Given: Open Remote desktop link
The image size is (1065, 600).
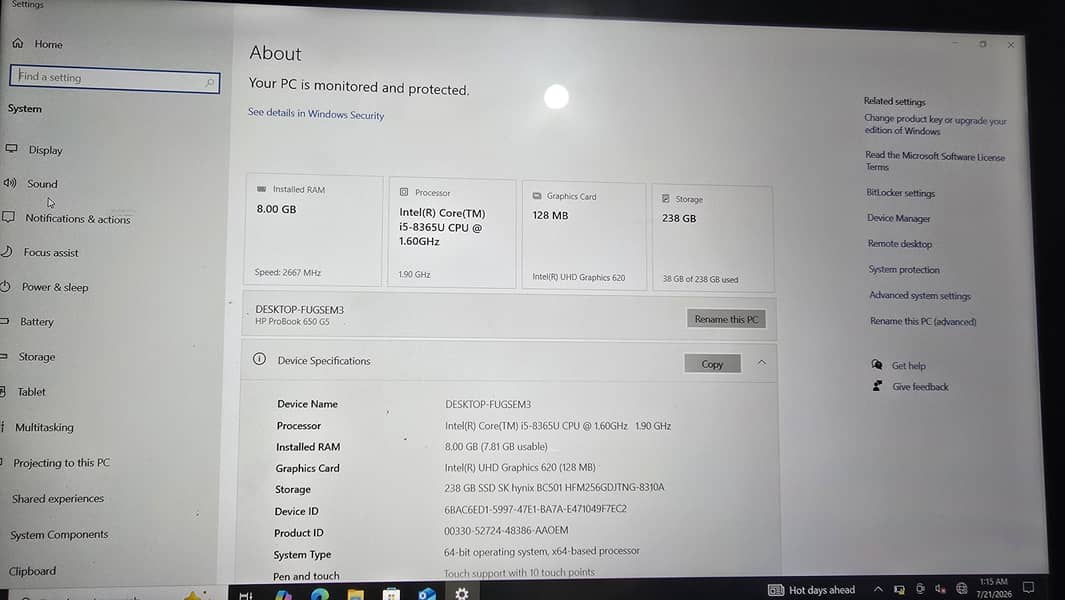Looking at the screenshot, I should click(x=900, y=243).
